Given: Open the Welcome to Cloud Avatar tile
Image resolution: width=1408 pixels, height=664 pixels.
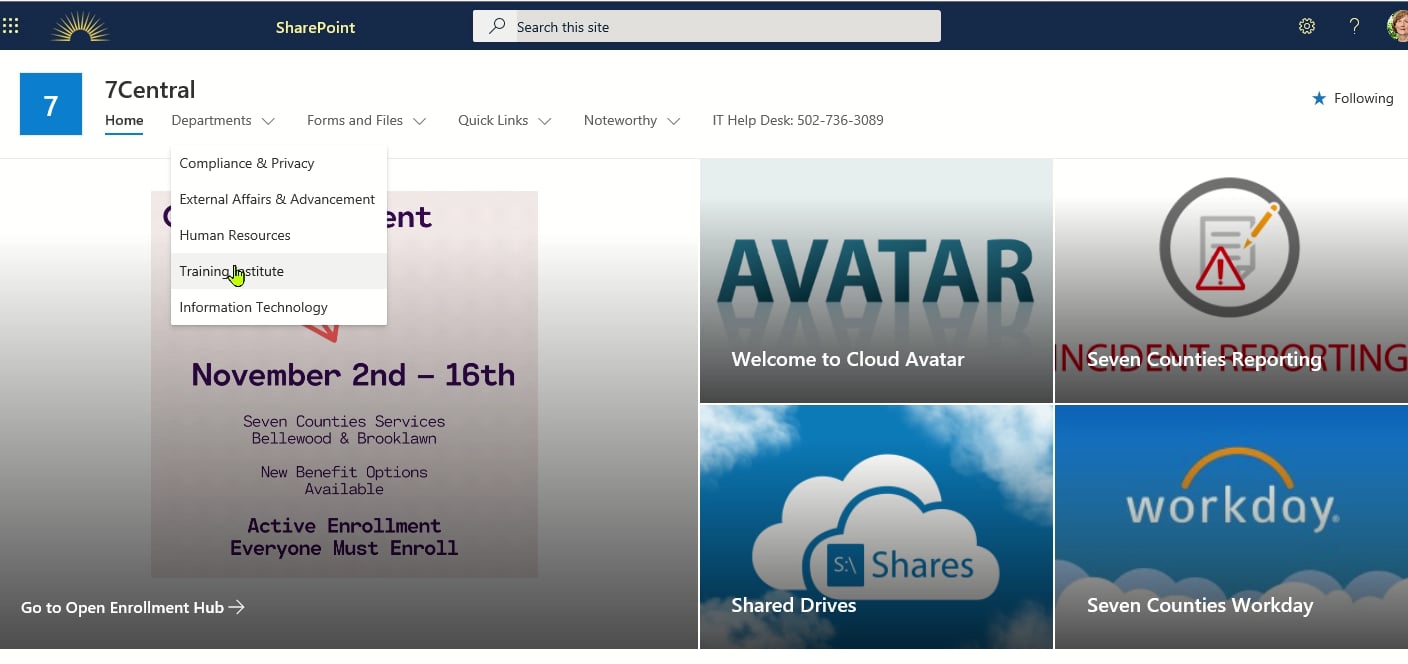Looking at the screenshot, I should coord(876,281).
